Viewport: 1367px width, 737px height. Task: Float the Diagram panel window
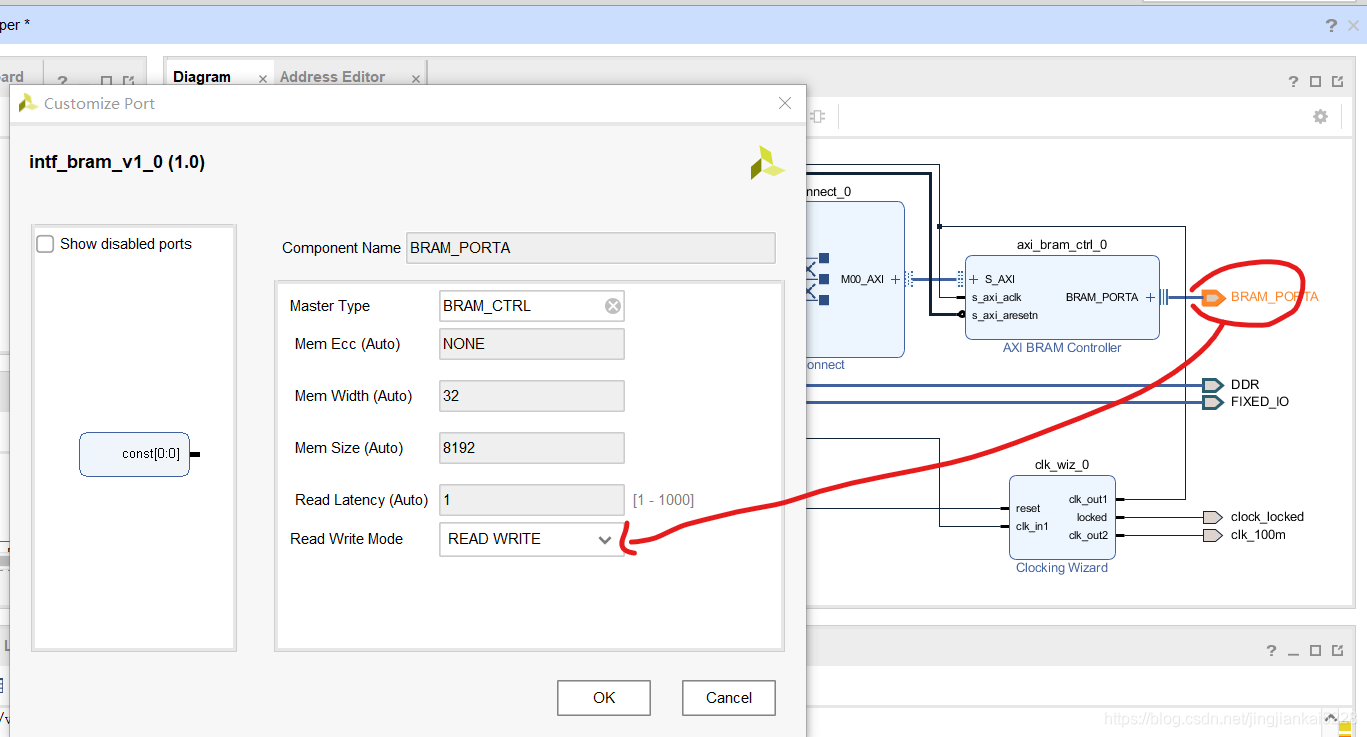pyautogui.click(x=1337, y=82)
